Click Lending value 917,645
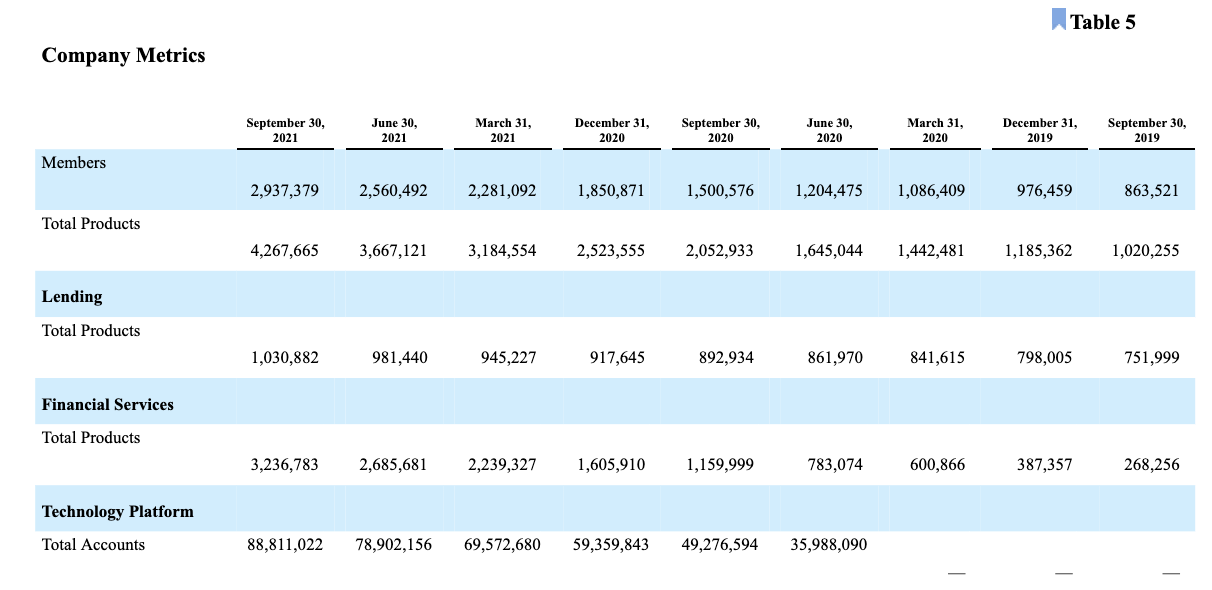The image size is (1212, 590). pos(618,357)
